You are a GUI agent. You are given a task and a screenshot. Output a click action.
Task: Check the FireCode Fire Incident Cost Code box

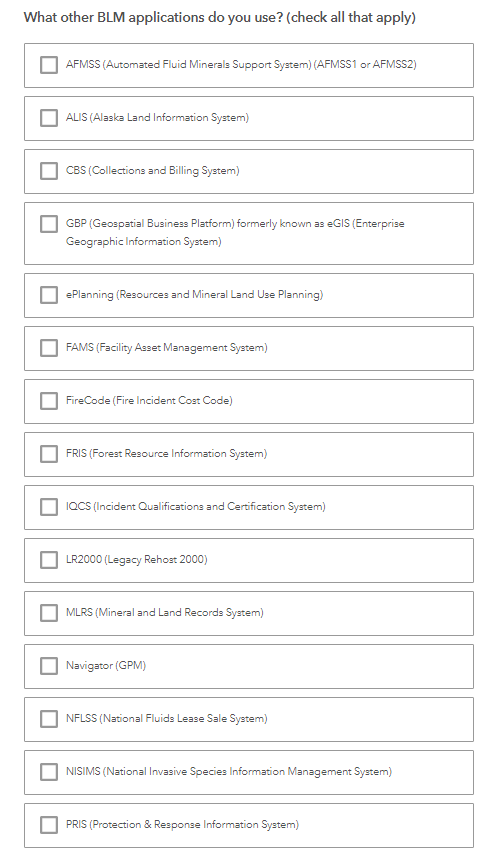(48, 401)
